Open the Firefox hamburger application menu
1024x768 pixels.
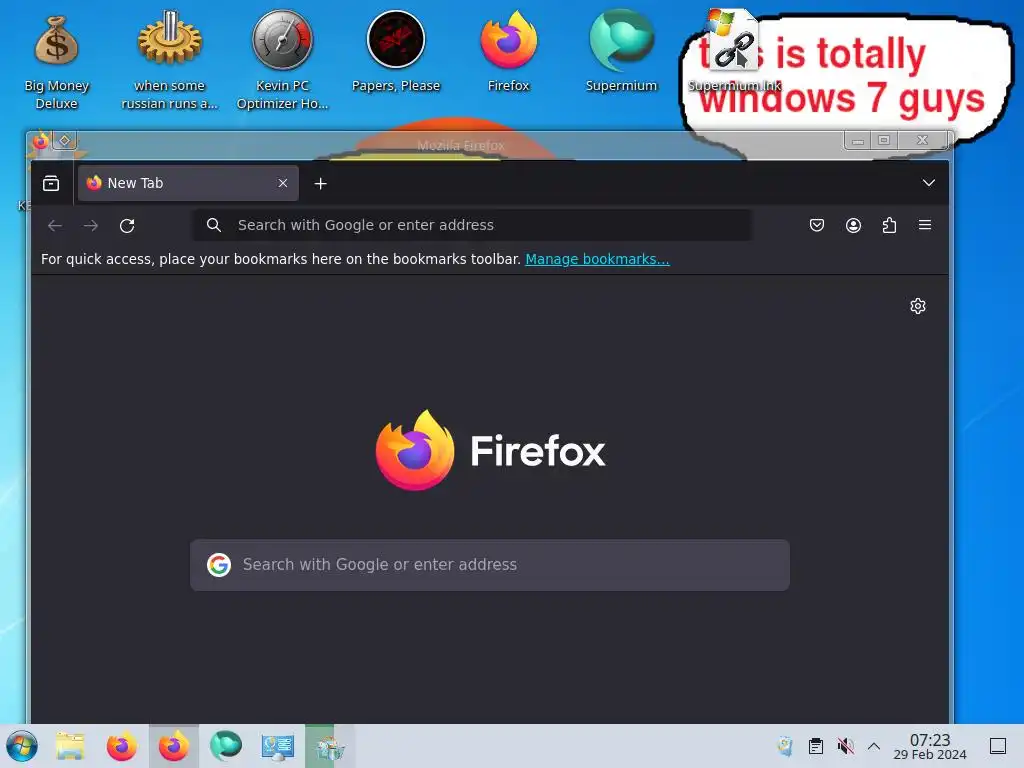click(925, 225)
